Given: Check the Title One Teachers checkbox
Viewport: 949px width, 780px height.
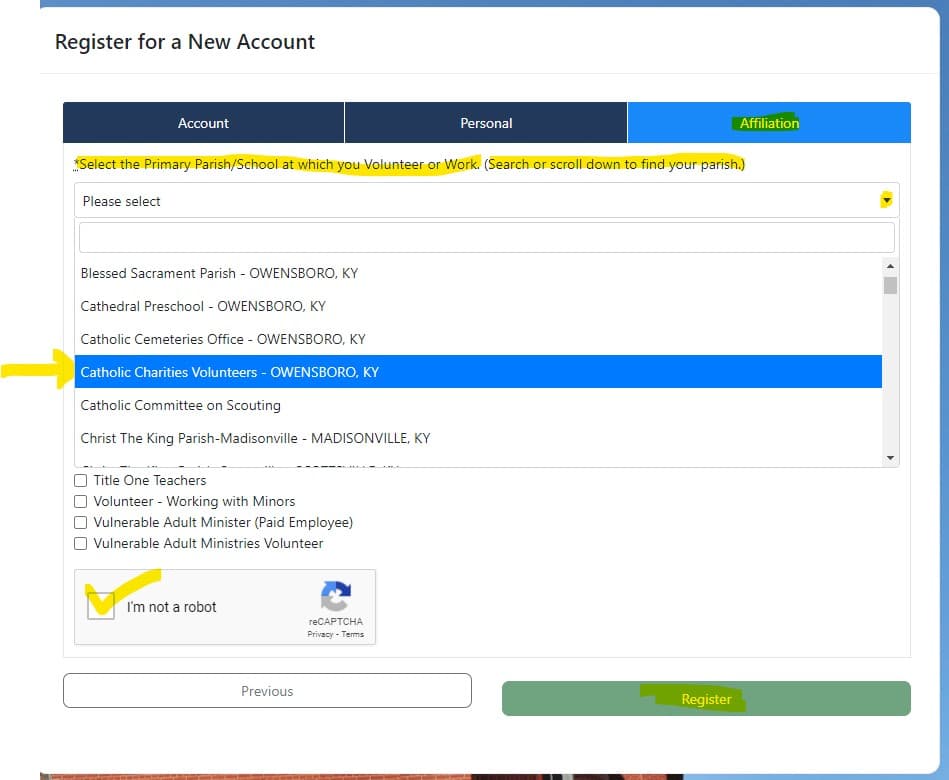Looking at the screenshot, I should (x=80, y=480).
